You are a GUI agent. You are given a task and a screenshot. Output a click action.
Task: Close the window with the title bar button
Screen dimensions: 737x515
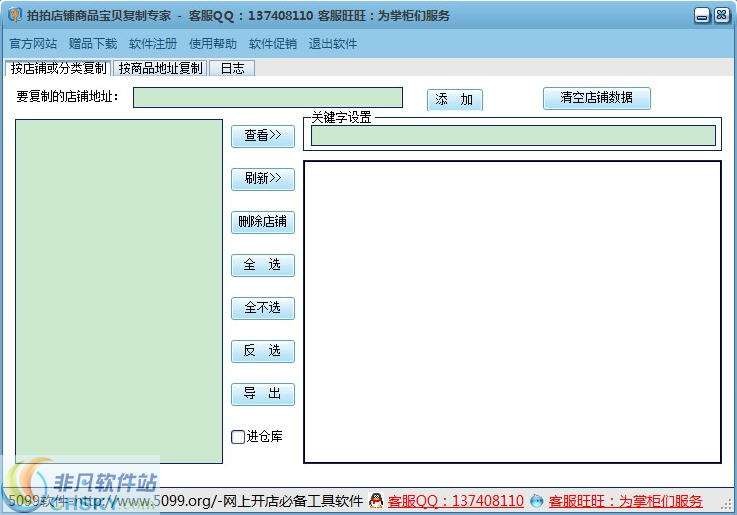coord(721,16)
